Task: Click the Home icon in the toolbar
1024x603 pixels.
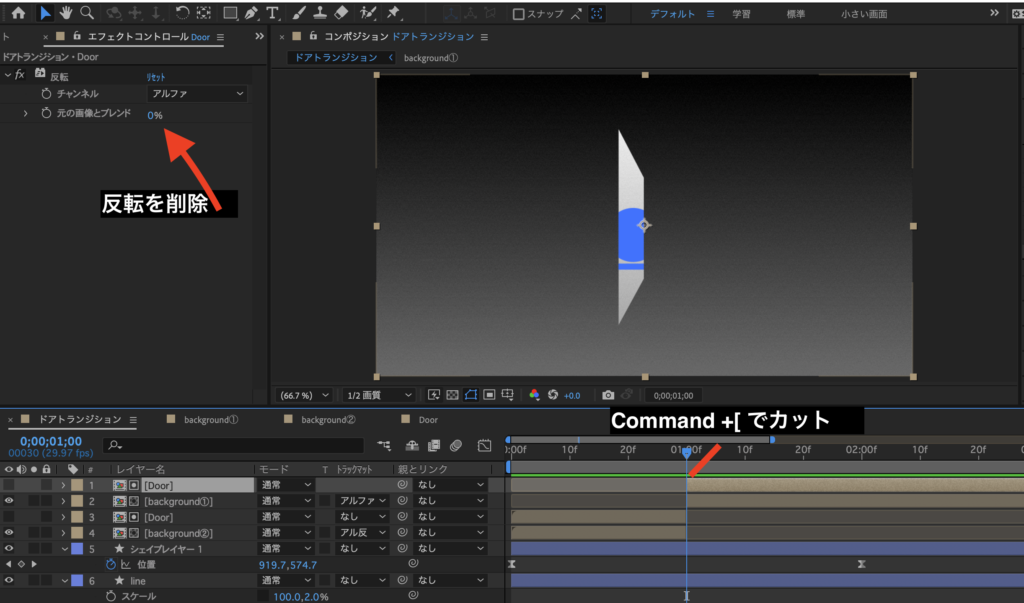Action: pos(18,13)
